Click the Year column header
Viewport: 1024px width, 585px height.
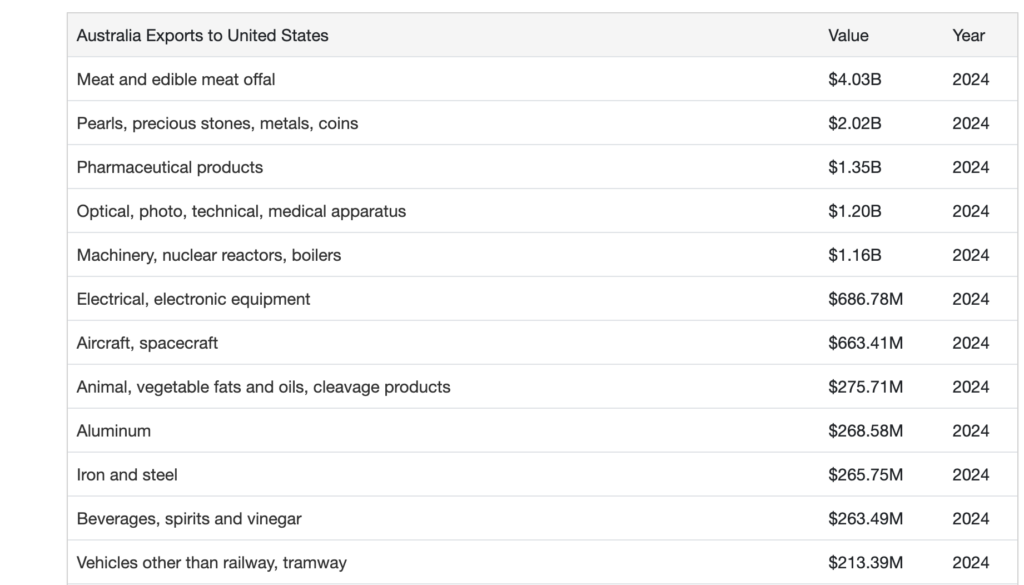968,35
